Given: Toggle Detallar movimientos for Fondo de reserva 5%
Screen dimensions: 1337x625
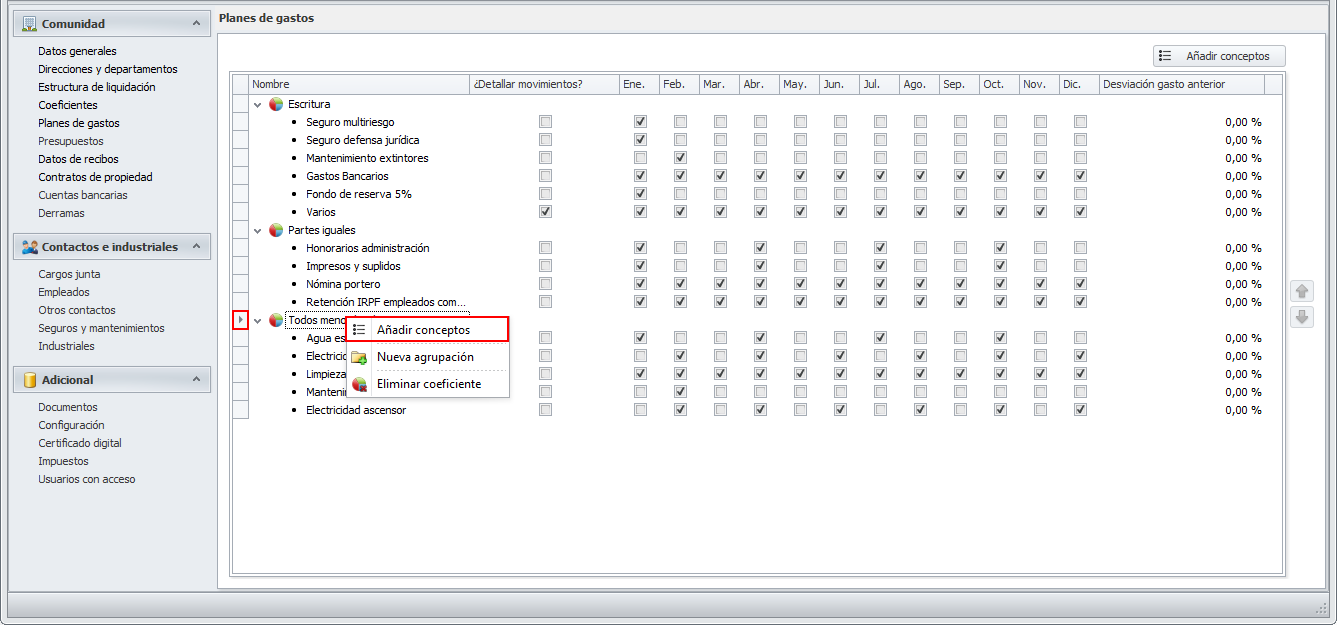Looking at the screenshot, I should 545,194.
